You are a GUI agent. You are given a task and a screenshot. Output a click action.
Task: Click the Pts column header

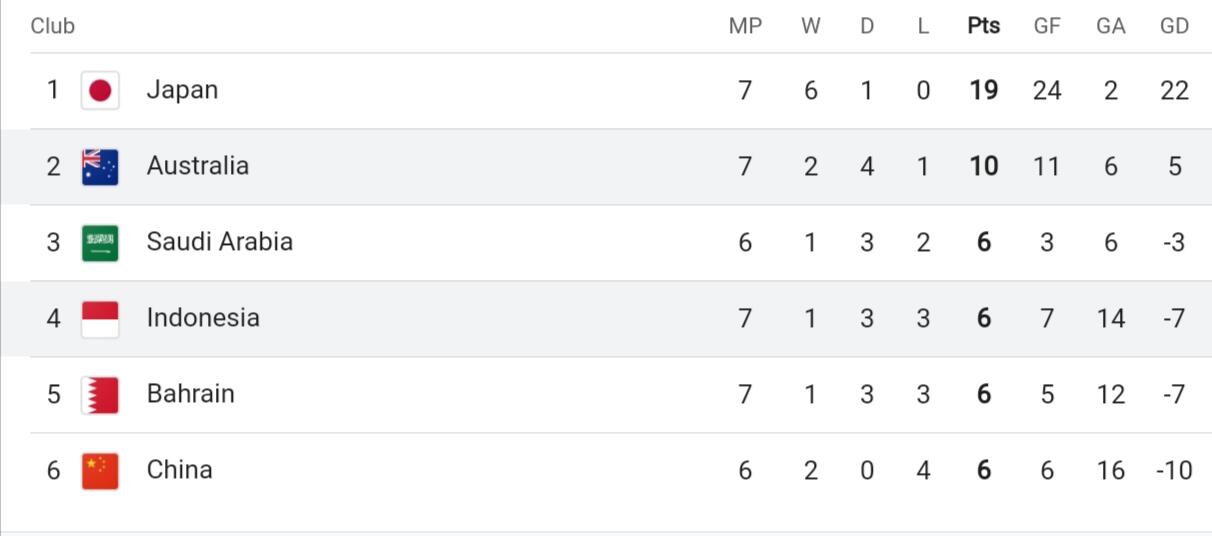(x=984, y=27)
